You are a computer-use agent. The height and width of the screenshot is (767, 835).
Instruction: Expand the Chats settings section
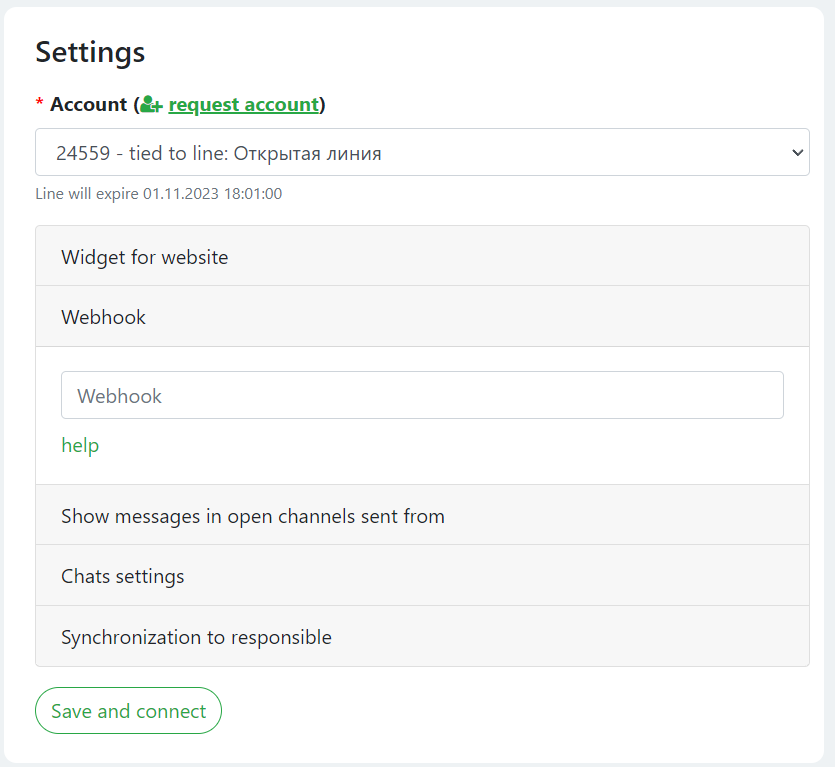pos(422,576)
